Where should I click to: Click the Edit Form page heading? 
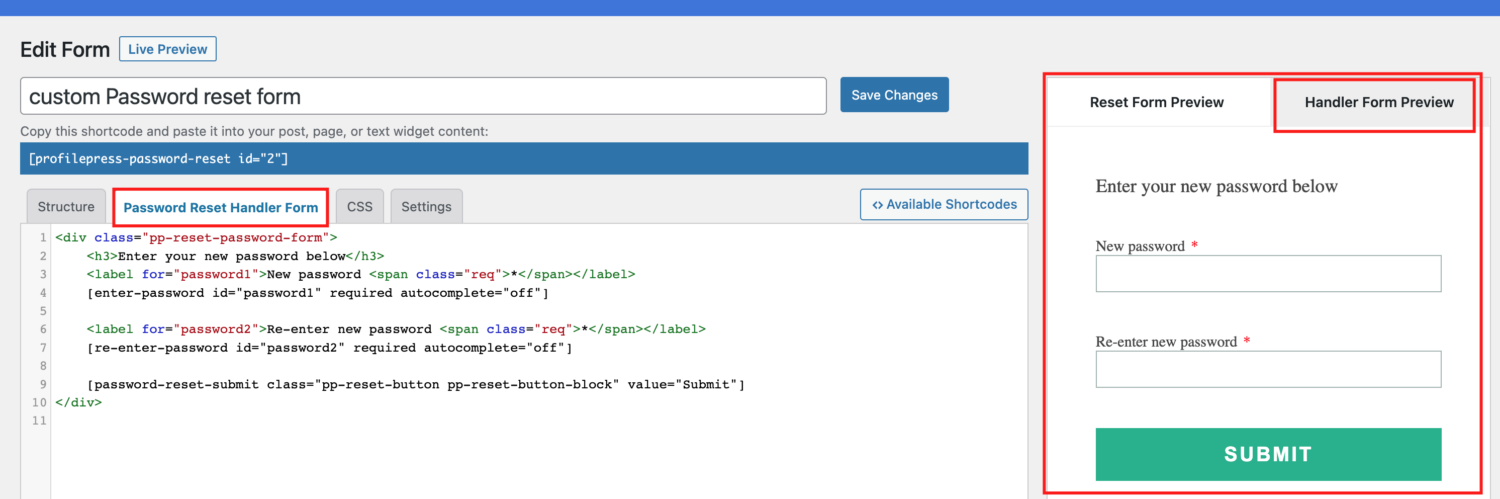tap(65, 49)
